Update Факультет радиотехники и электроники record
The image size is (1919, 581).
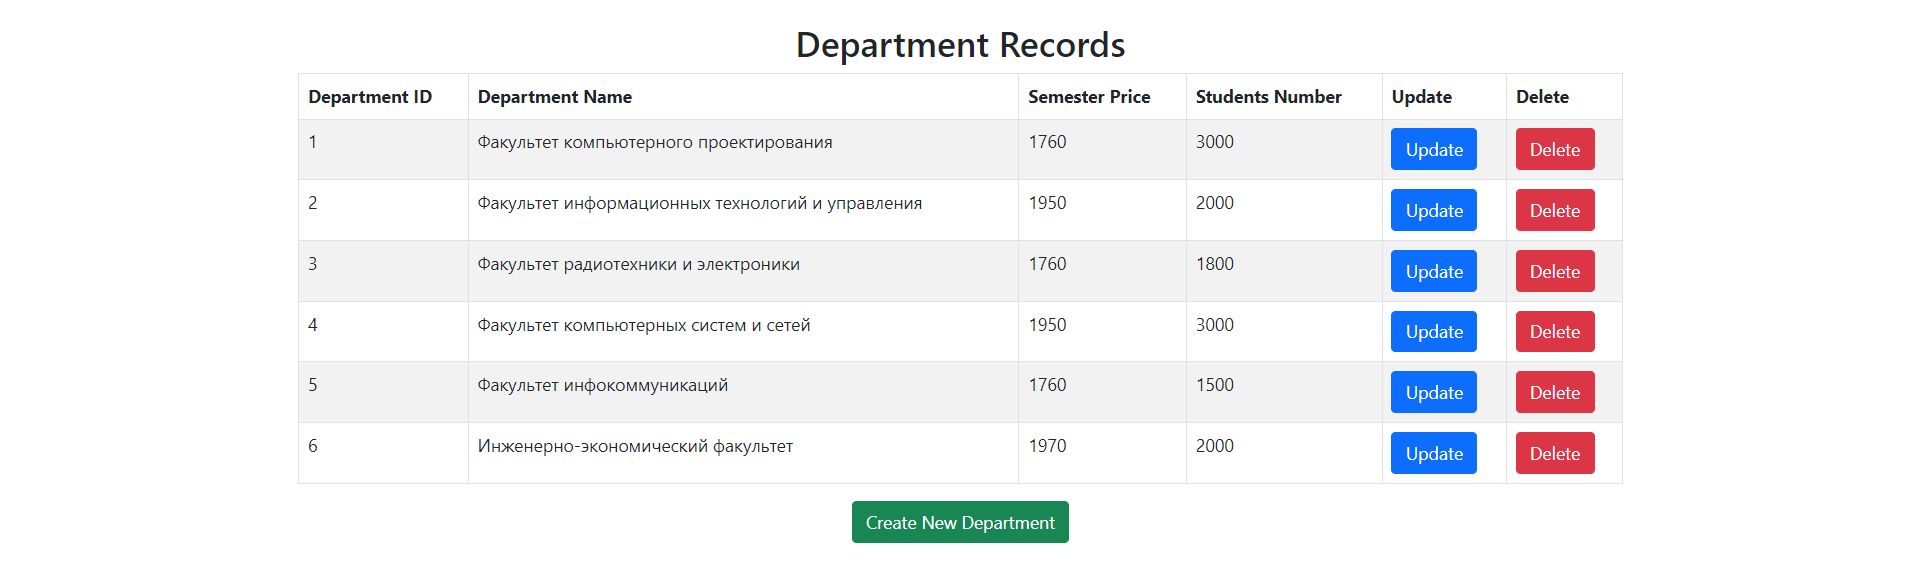coord(1433,271)
